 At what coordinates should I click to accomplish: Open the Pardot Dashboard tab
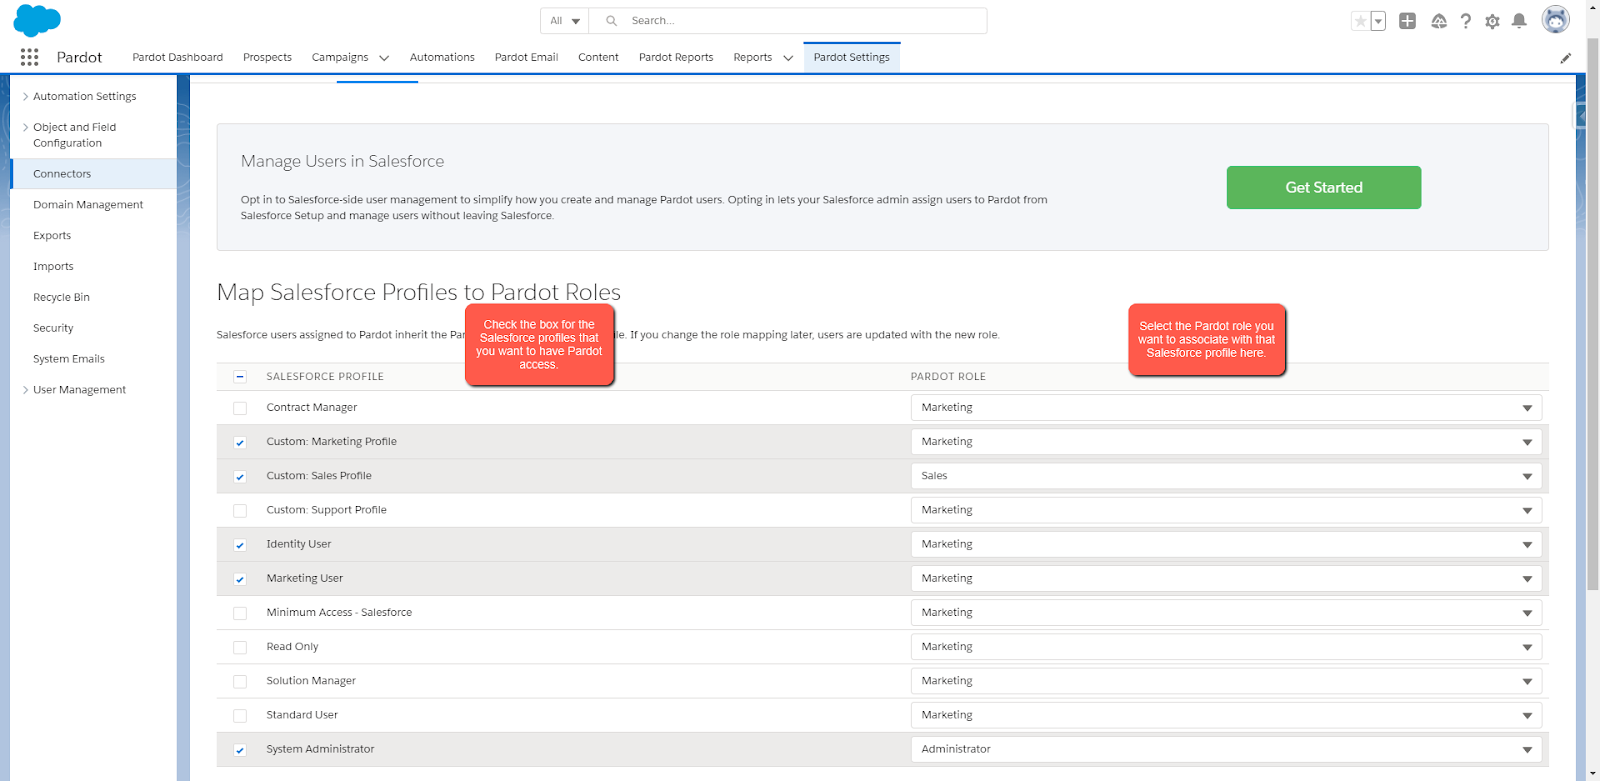pyautogui.click(x=178, y=57)
